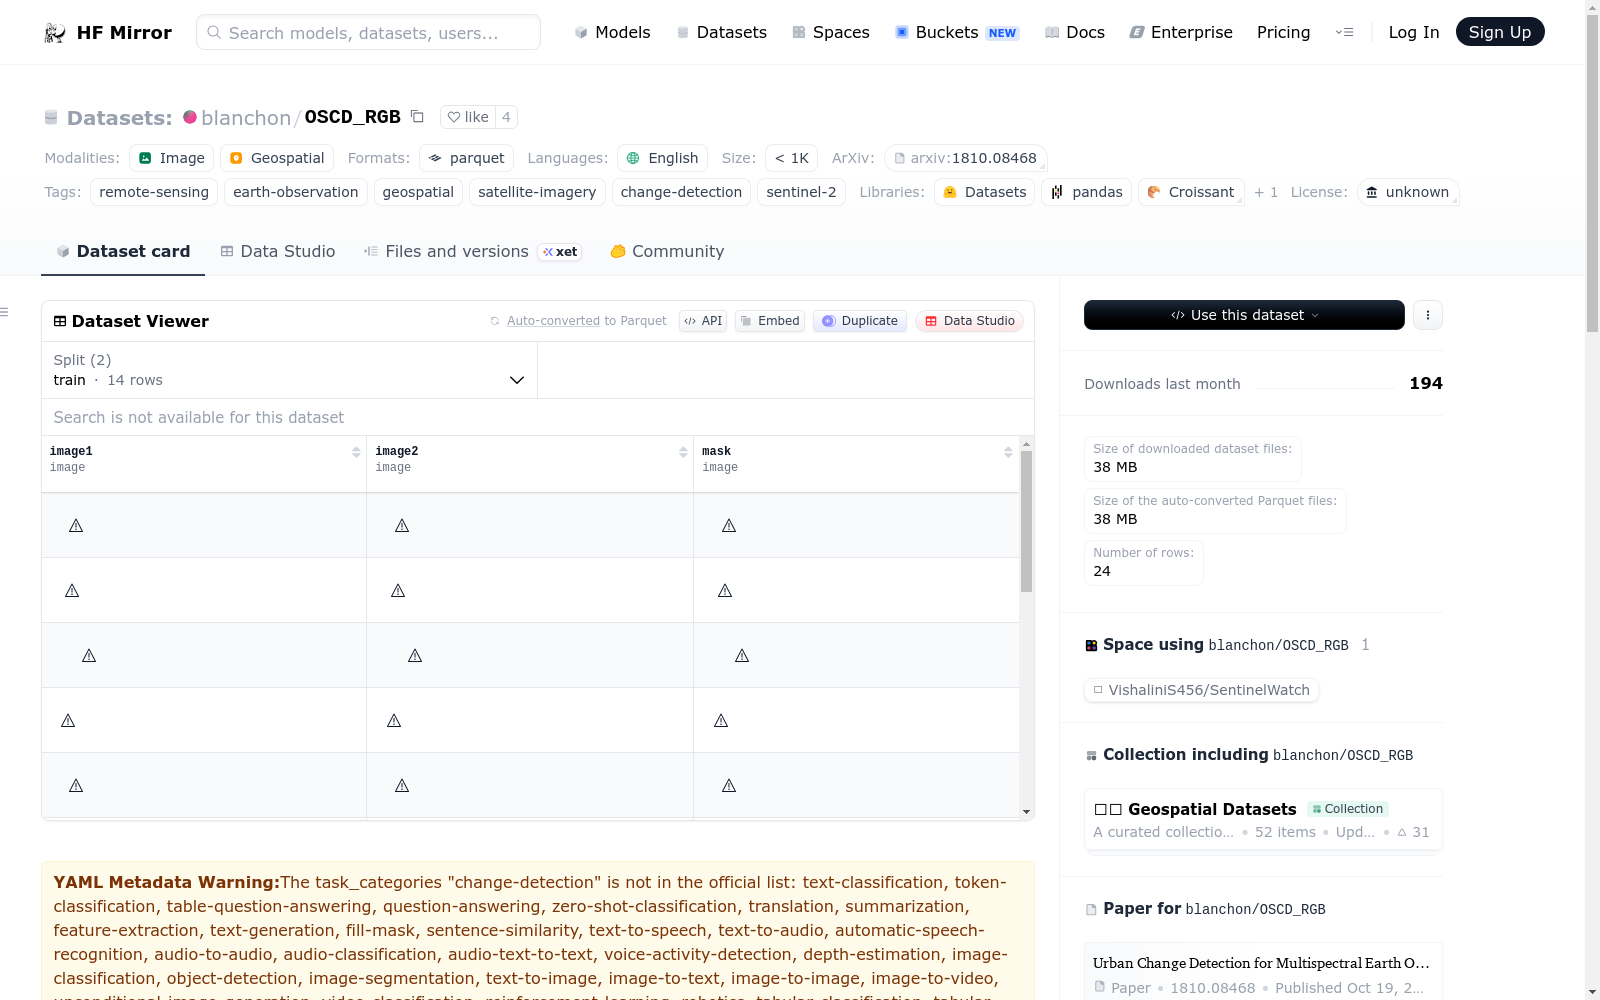Click the like count 4

(506, 117)
